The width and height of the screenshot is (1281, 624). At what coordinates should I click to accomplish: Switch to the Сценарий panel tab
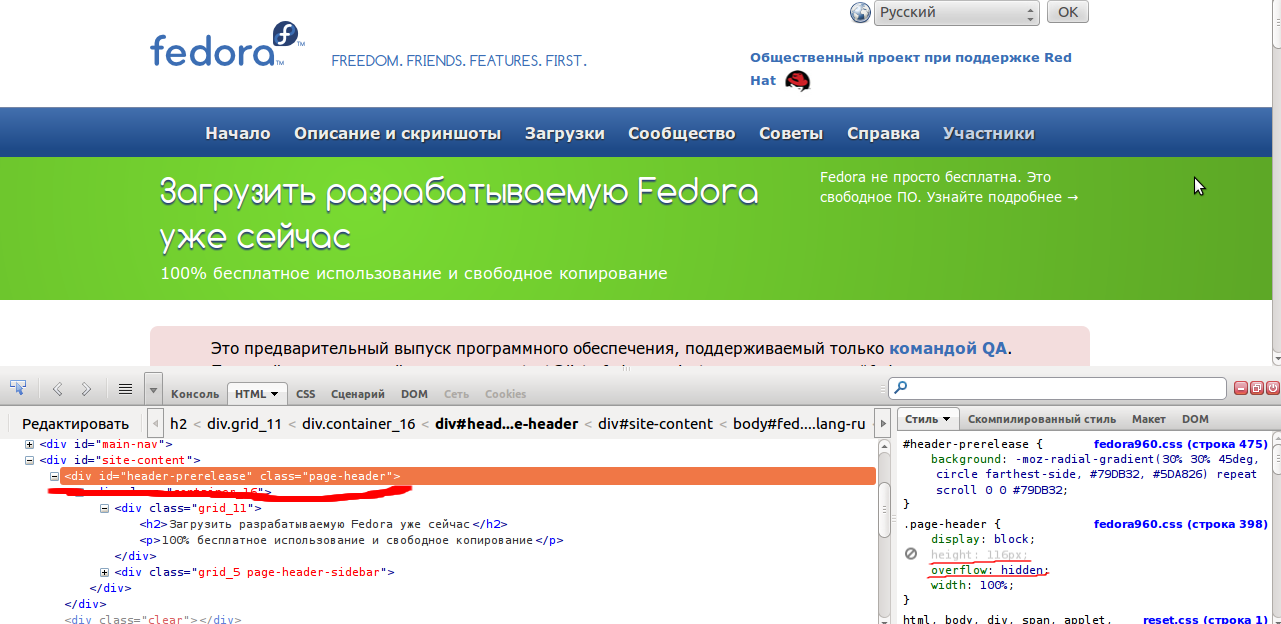tap(358, 394)
